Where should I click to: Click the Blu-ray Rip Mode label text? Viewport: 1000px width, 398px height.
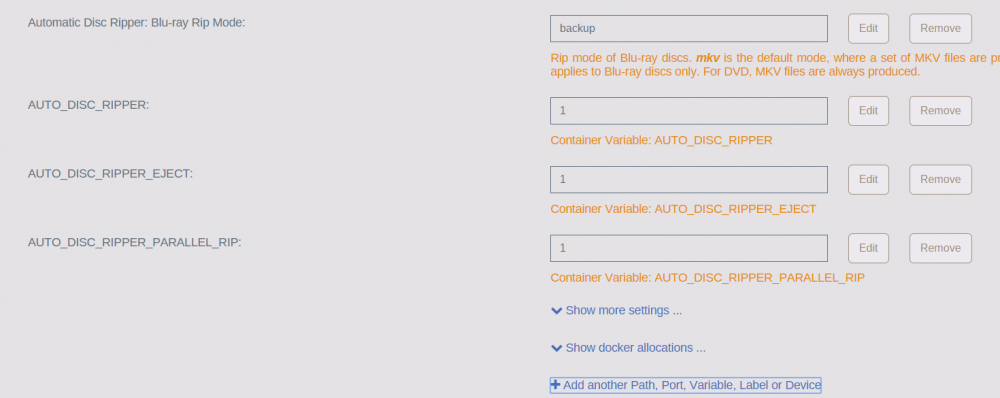(136, 22)
